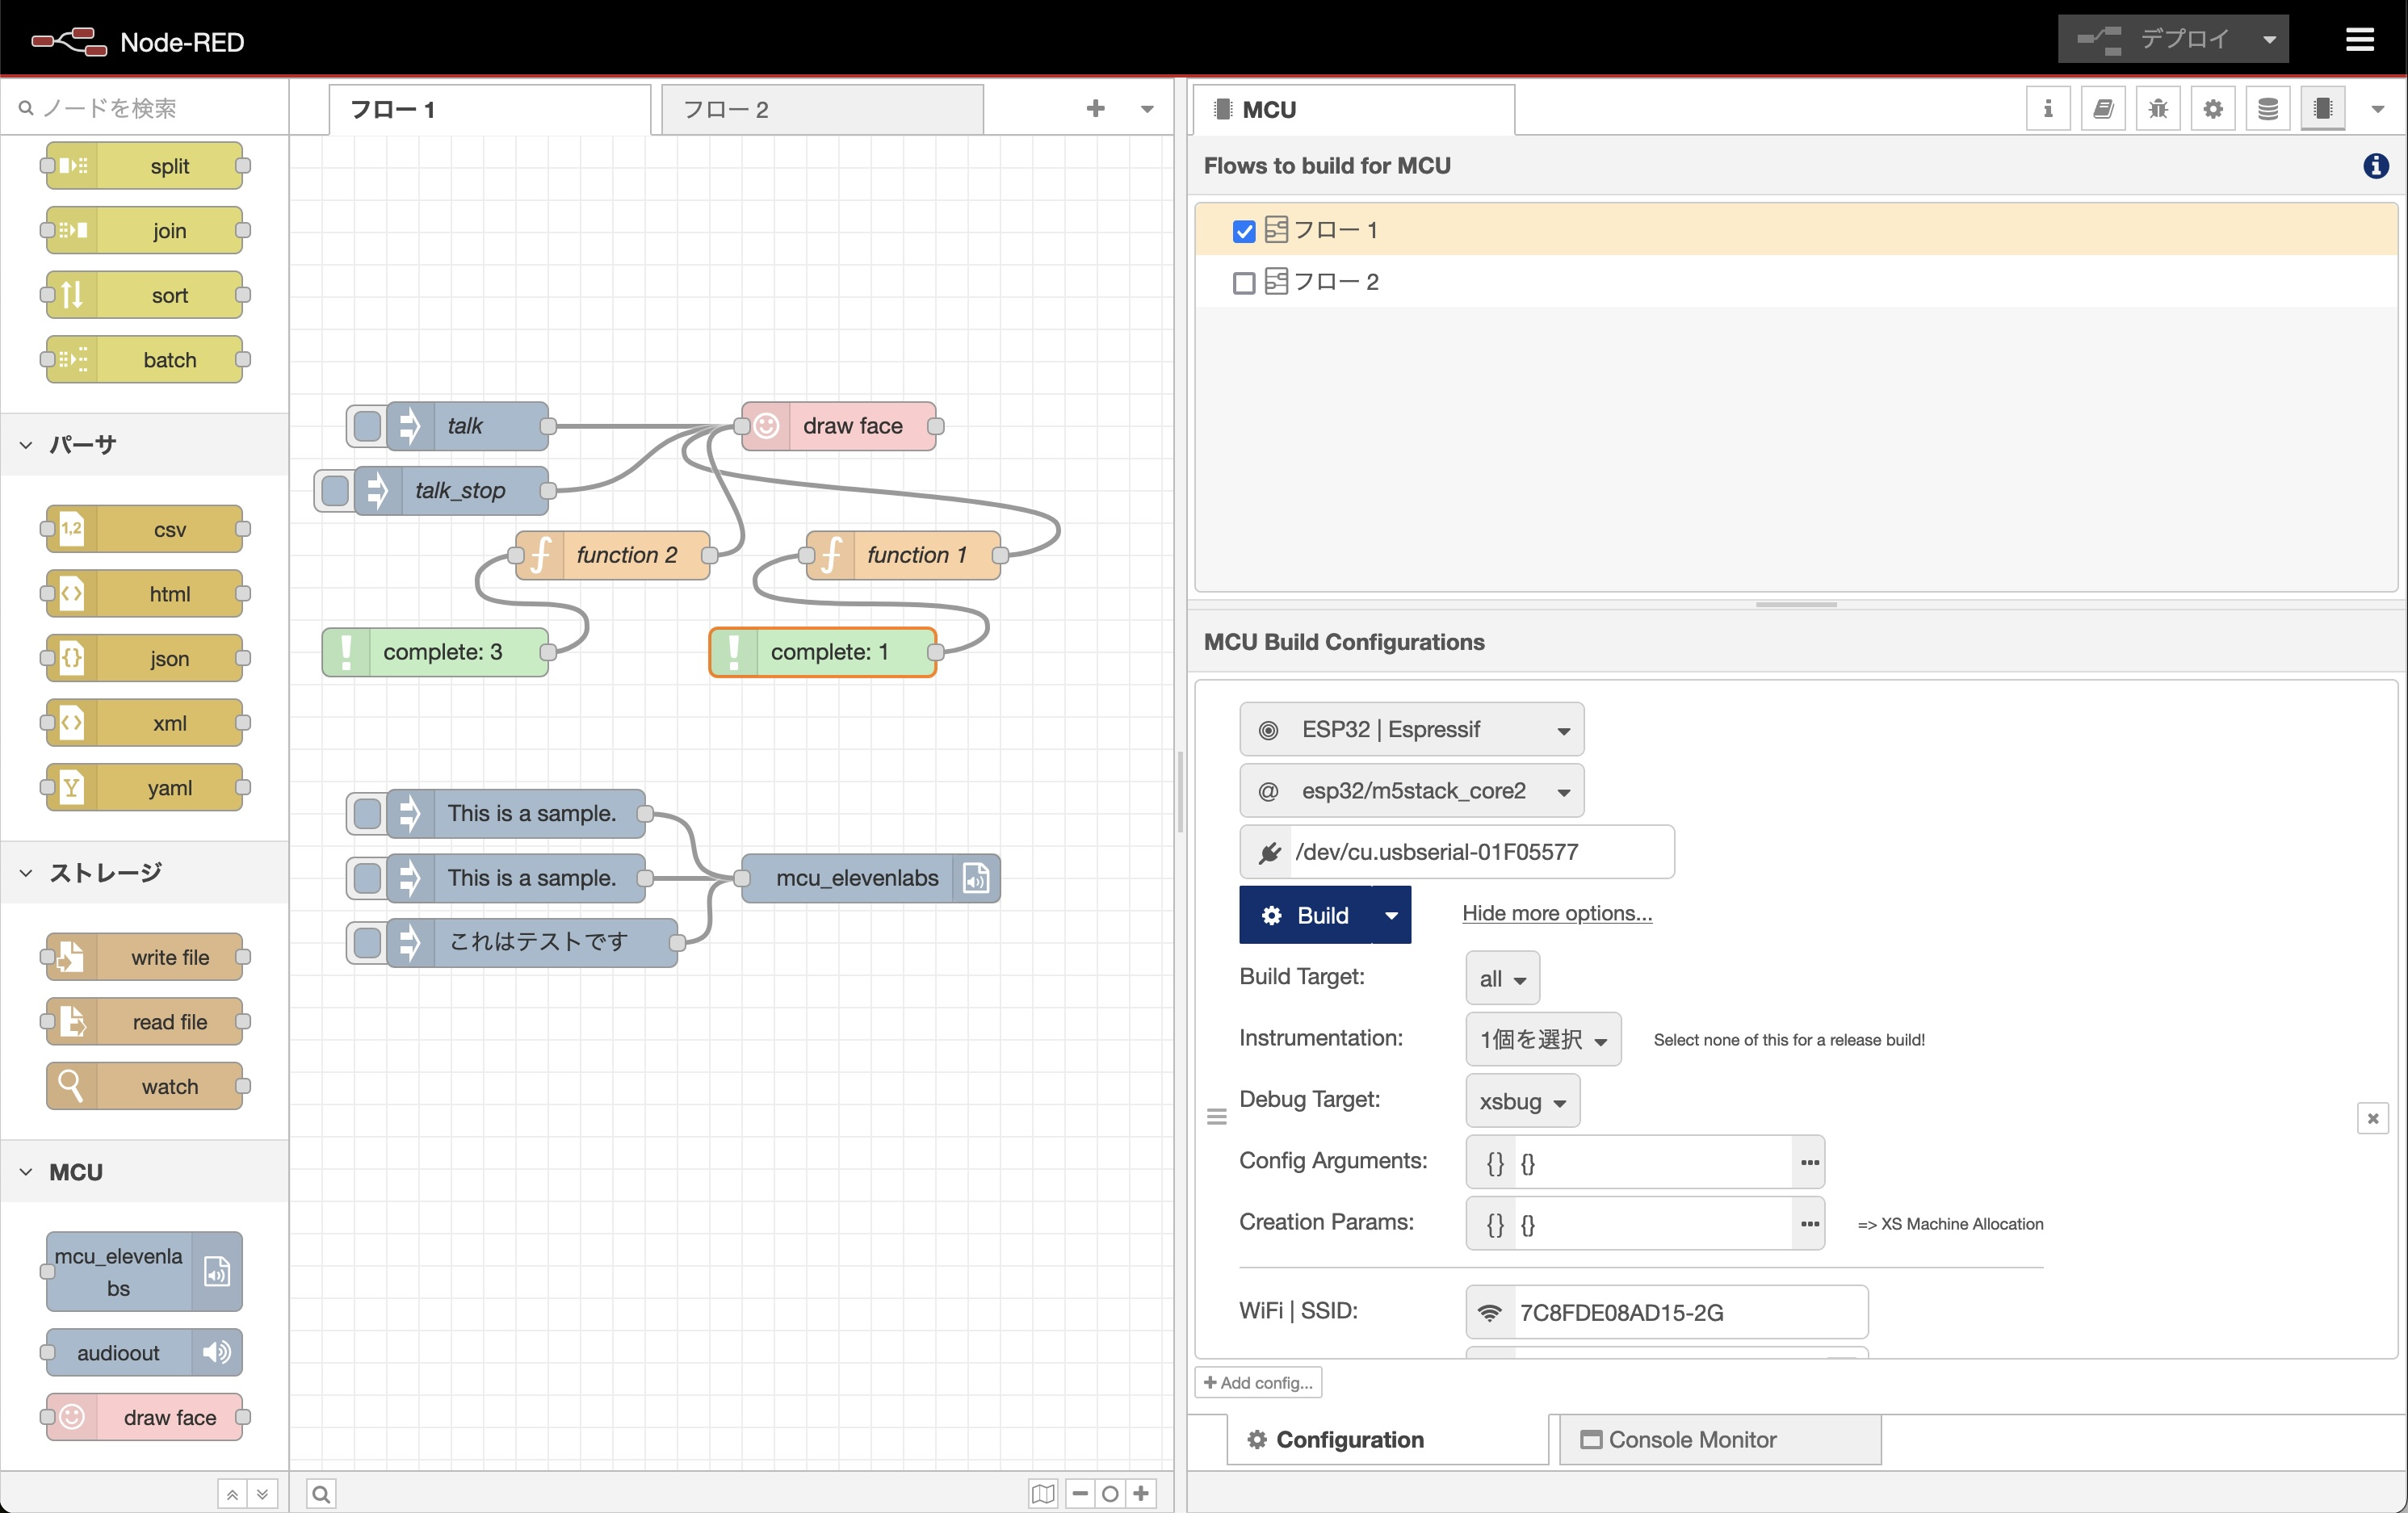This screenshot has width=2408, height=1513.
Task: Open the configuration nodes gear icon
Action: point(2212,109)
